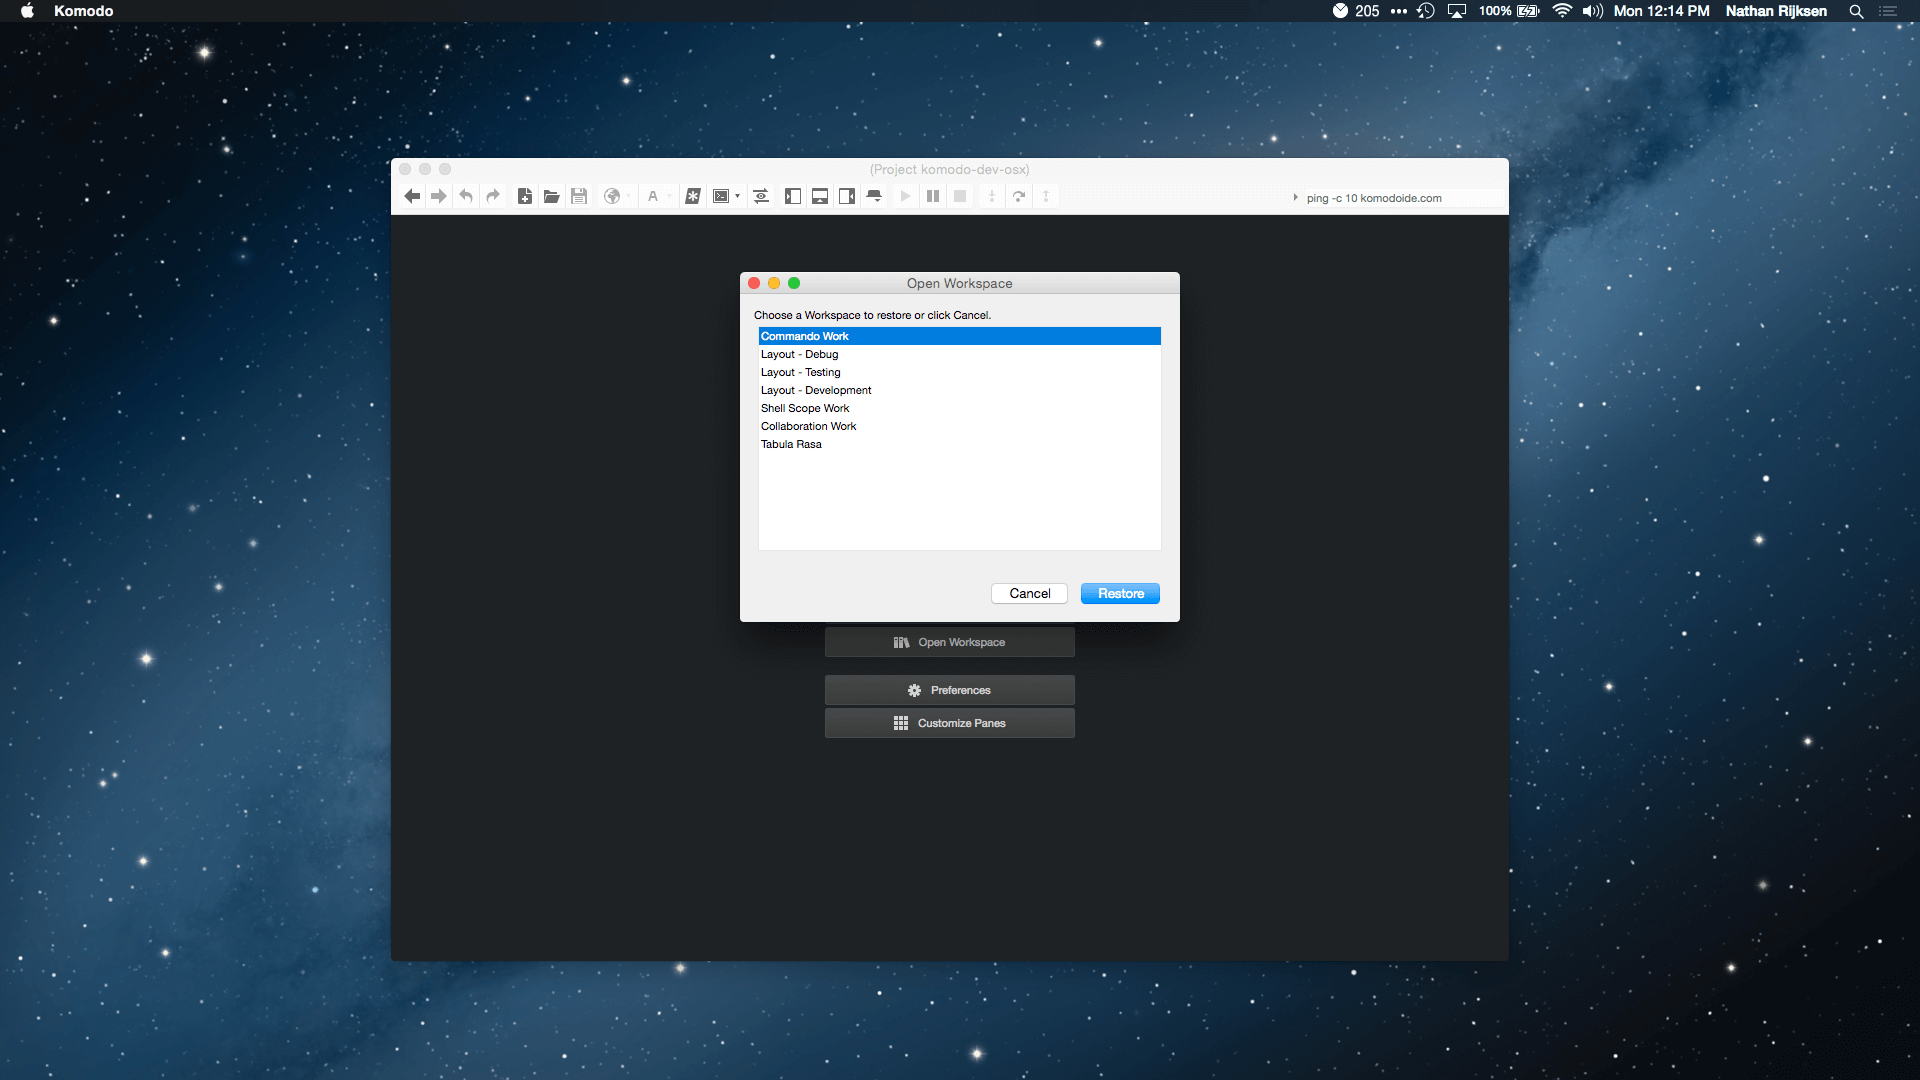
Task: Select Shell Scope Work workspace
Action: pos(959,408)
